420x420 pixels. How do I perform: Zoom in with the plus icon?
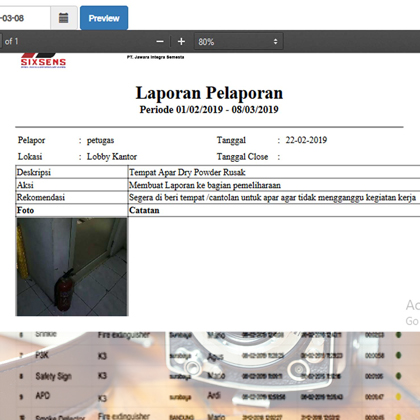(x=181, y=42)
